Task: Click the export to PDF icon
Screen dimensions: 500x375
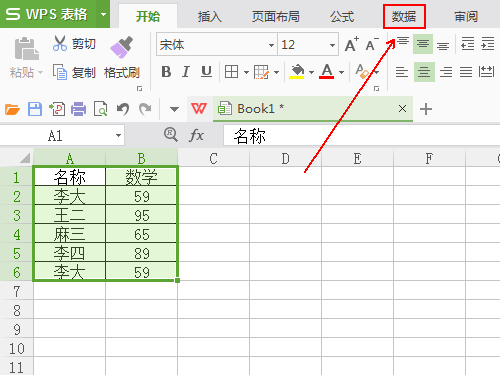Action: (57, 109)
